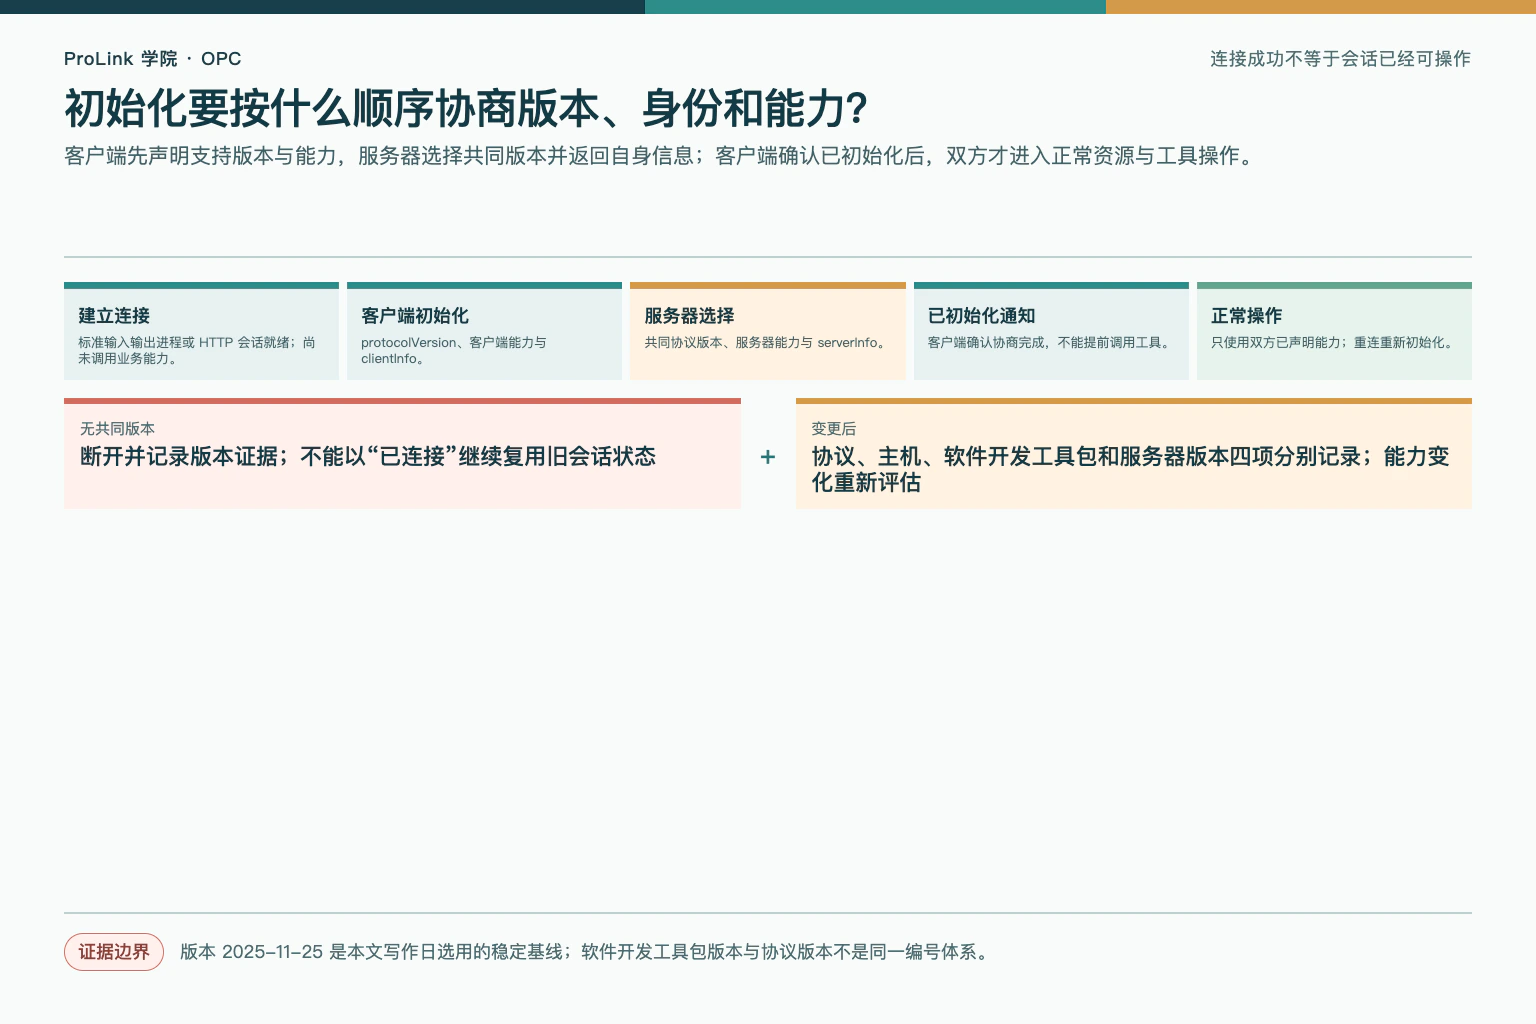Click text protocolVersion、客户端能力与 clientInfo
This screenshot has height=1024, width=1536.
(453, 350)
